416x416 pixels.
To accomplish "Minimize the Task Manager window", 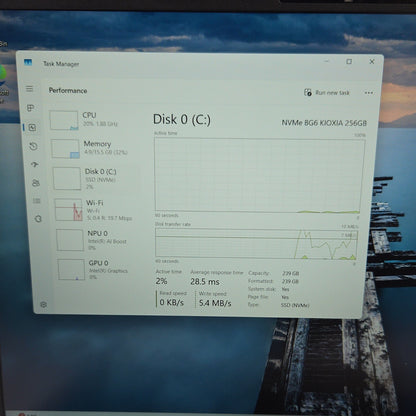I will (x=327, y=61).
